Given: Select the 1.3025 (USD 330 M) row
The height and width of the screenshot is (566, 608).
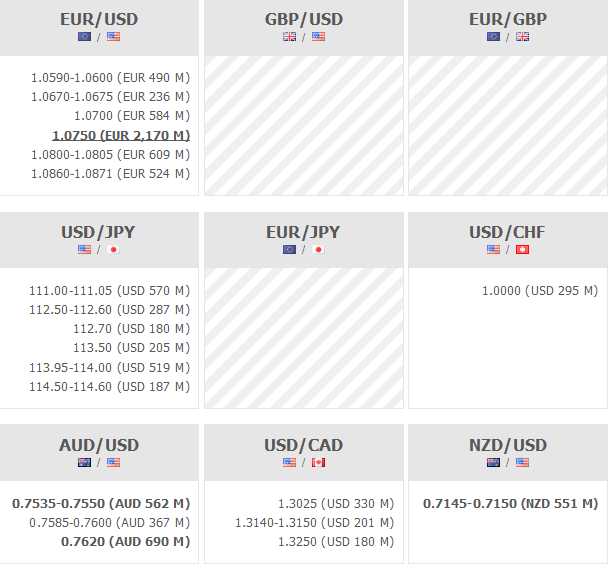Looking at the screenshot, I should coord(336,503).
